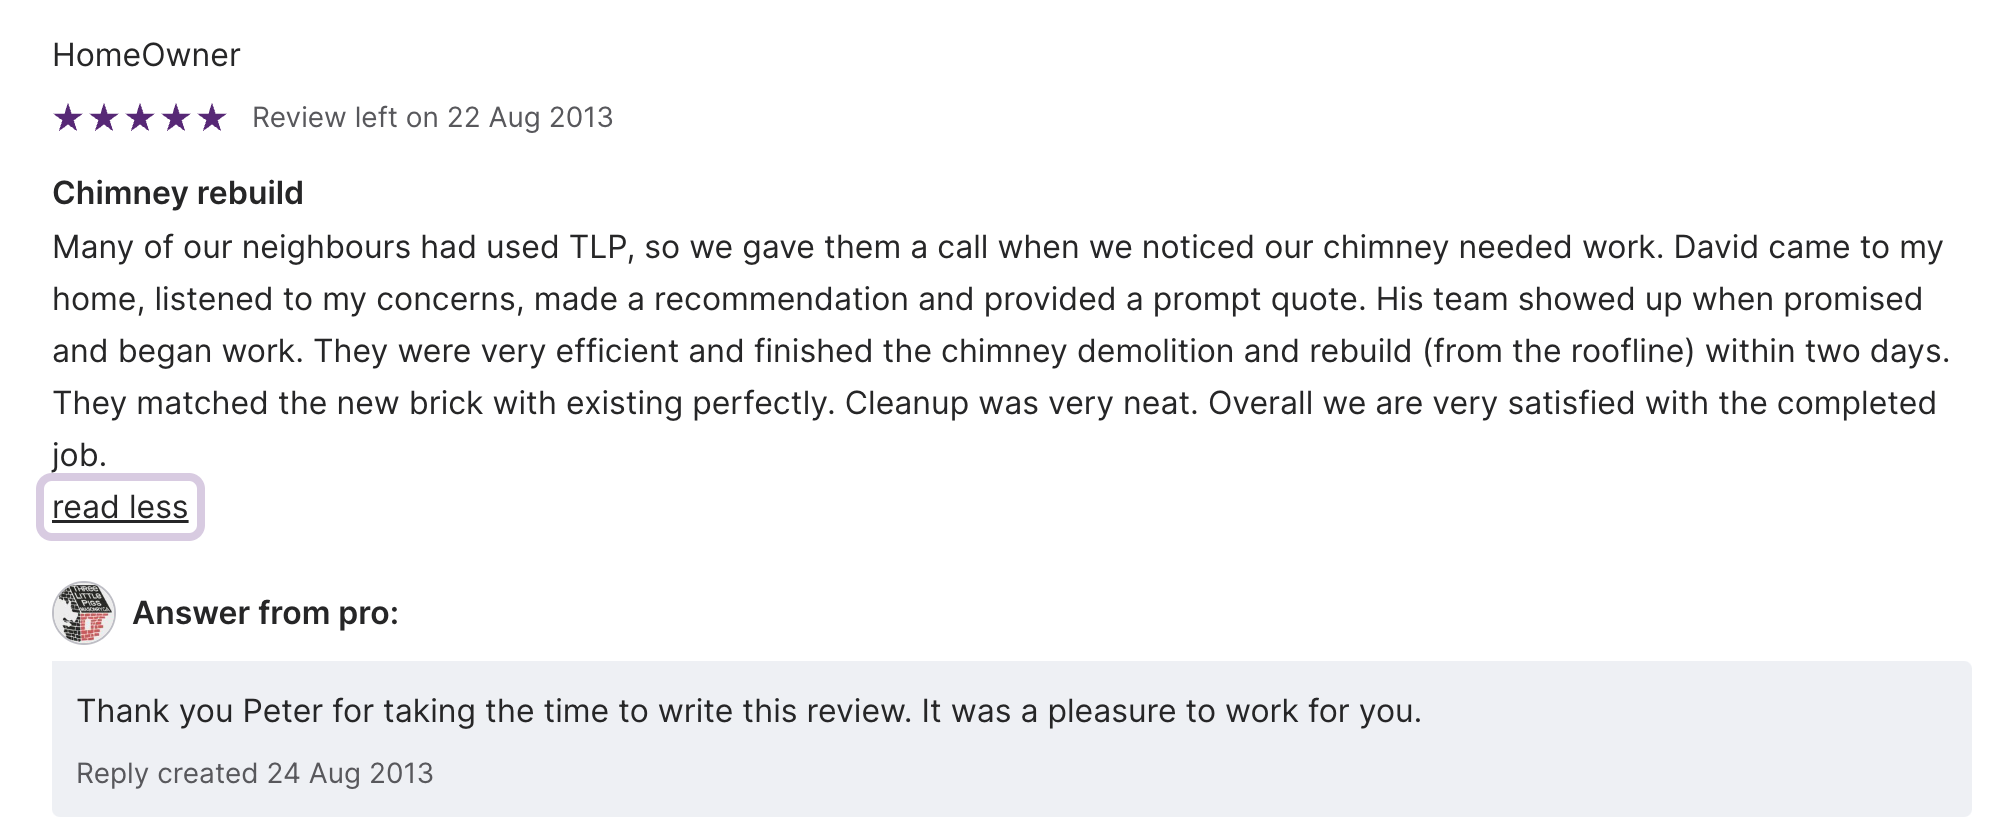Viewport: 2010px width, 824px height.
Task: Click the first purple rating star
Action: 68,118
